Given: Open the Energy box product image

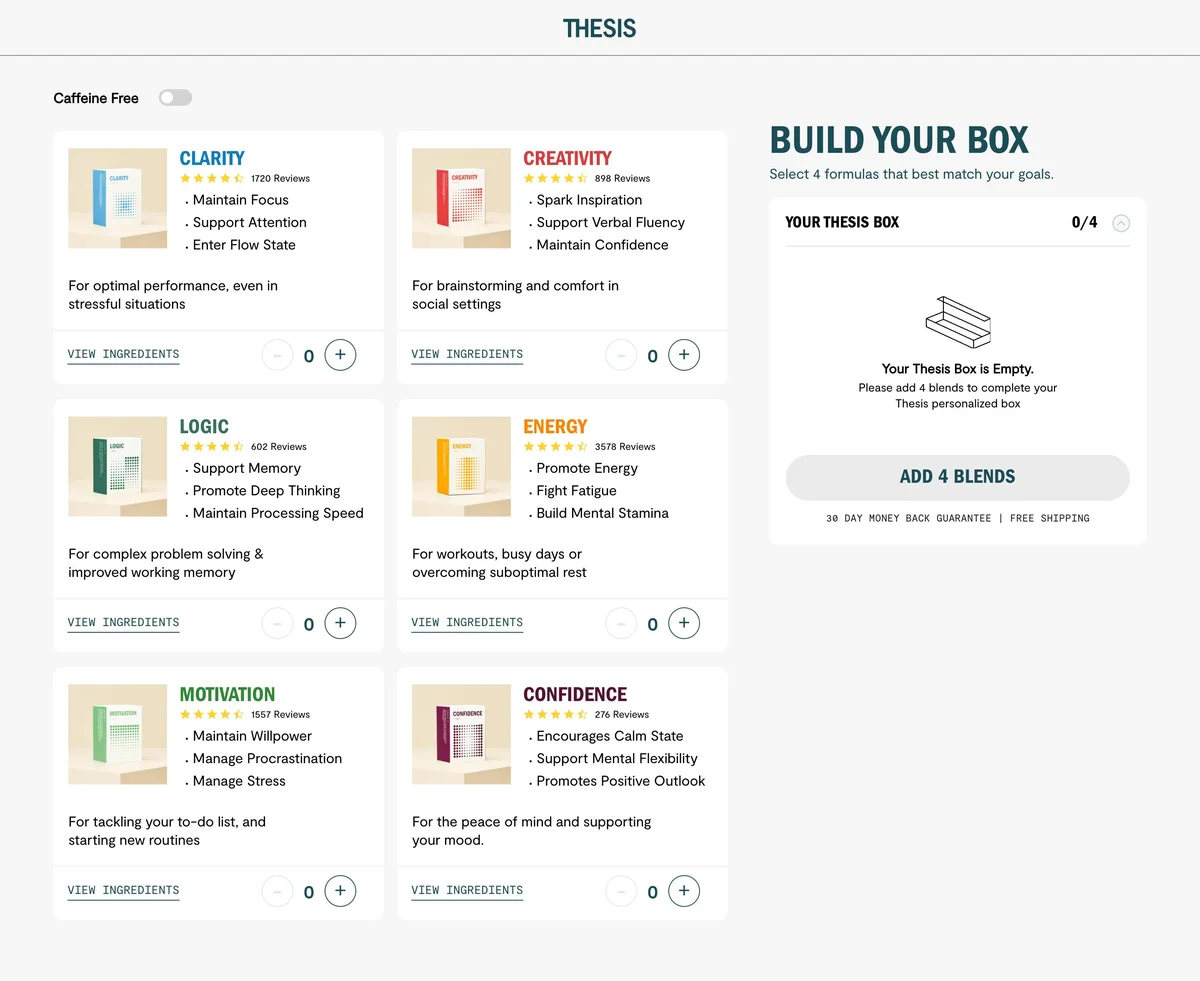Looking at the screenshot, I should [x=461, y=466].
